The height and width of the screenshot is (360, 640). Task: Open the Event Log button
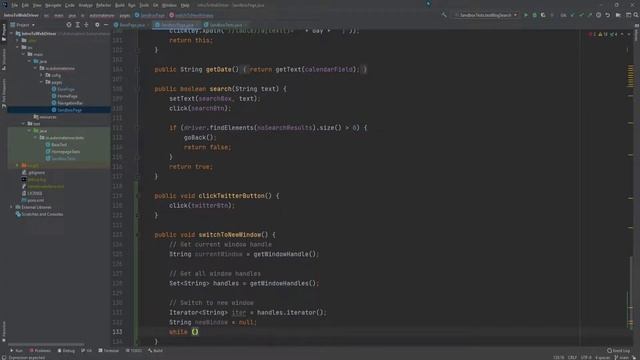619,351
